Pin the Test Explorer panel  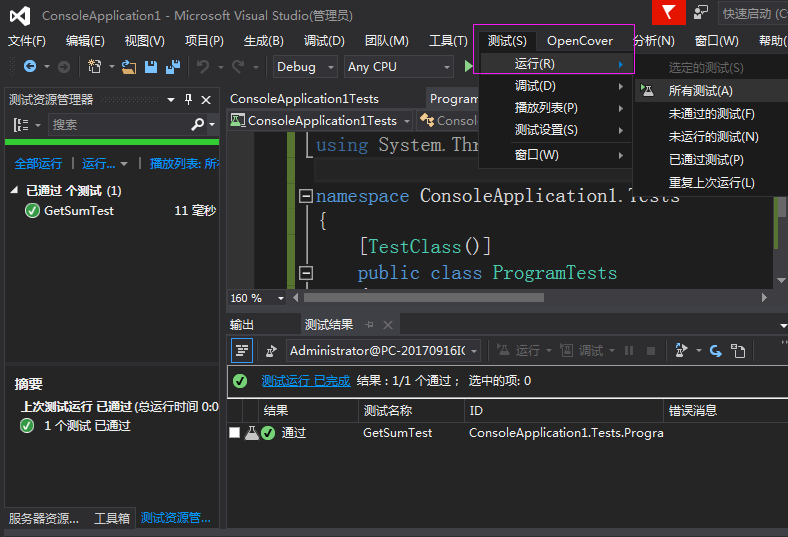tap(188, 99)
